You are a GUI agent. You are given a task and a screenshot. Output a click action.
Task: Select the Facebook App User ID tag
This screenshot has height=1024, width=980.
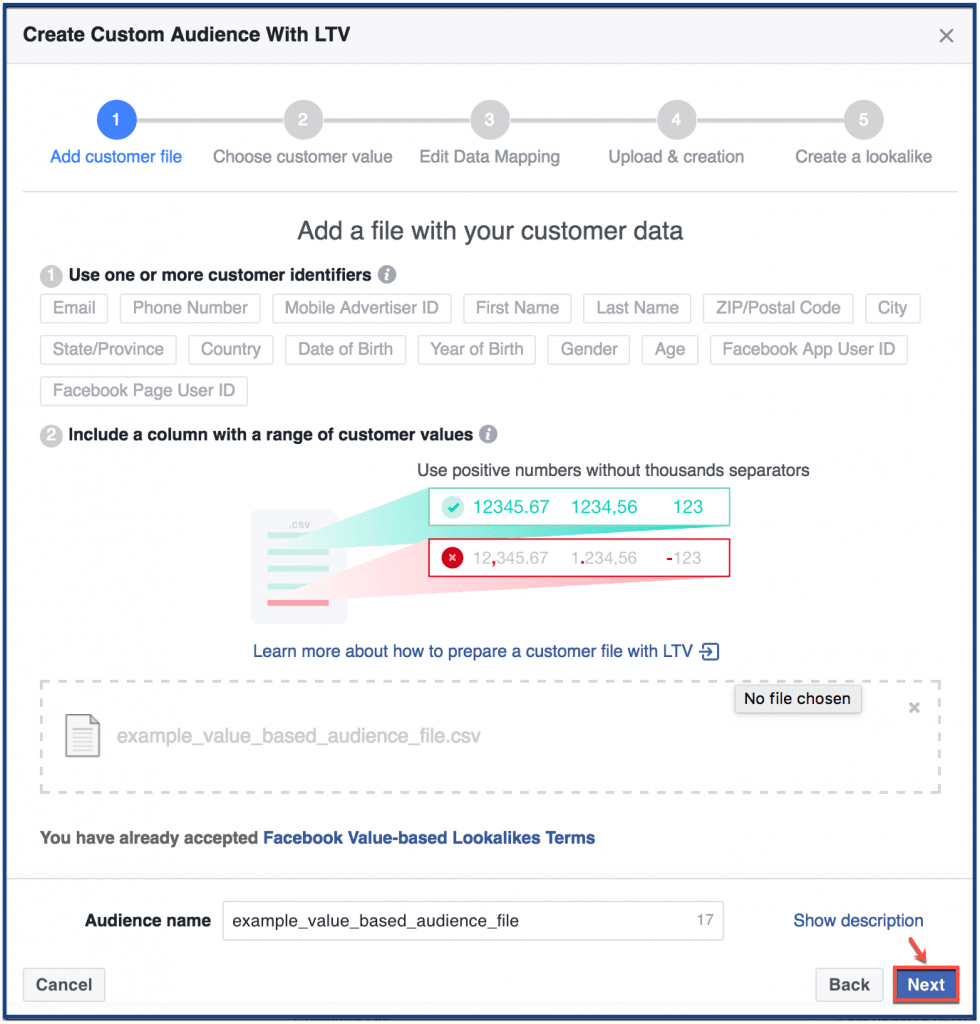[808, 349]
